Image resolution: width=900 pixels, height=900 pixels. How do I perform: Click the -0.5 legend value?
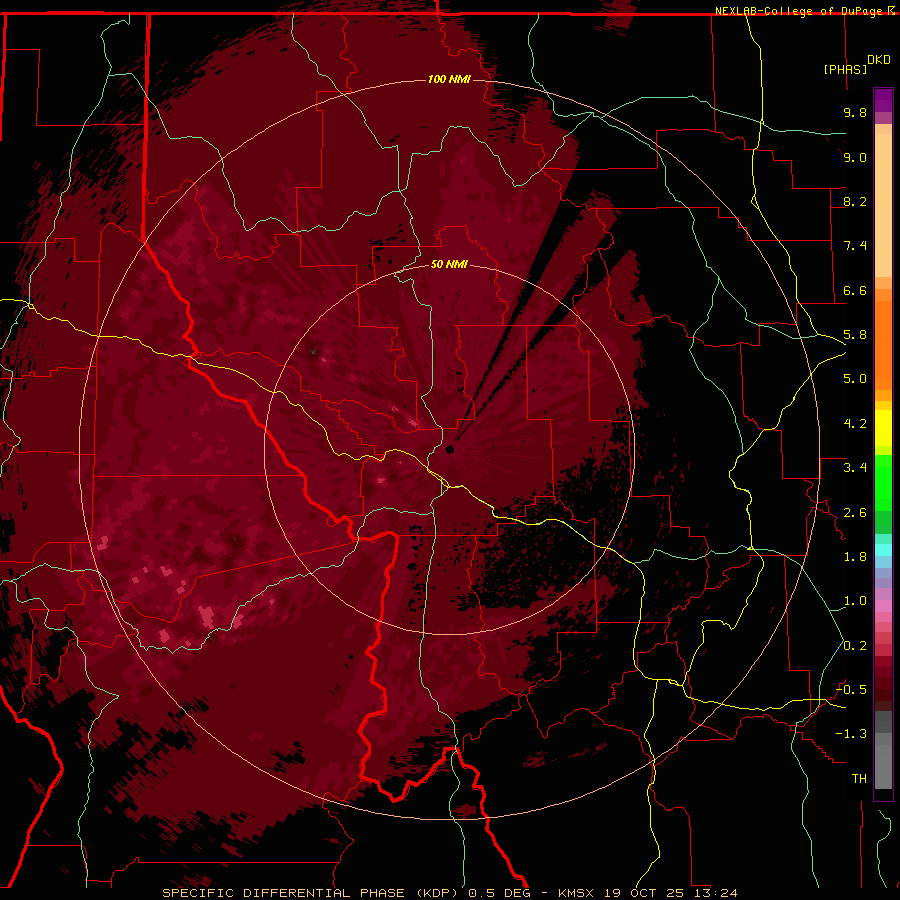851,690
